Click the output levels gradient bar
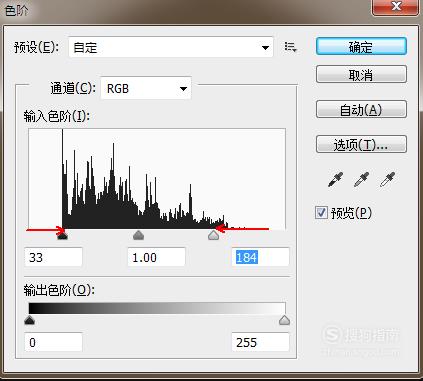This screenshot has width=423, height=381. 157,308
